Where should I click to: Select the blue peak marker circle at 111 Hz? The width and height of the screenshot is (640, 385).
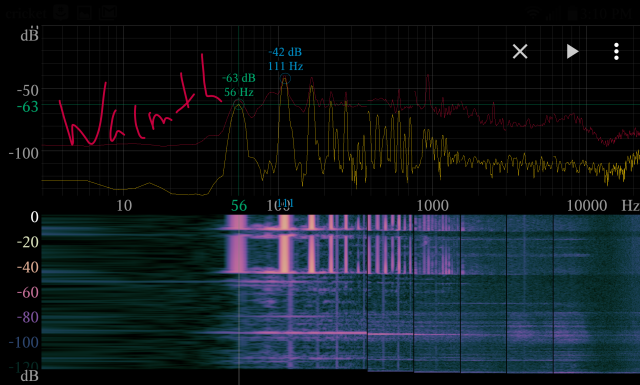pos(285,79)
